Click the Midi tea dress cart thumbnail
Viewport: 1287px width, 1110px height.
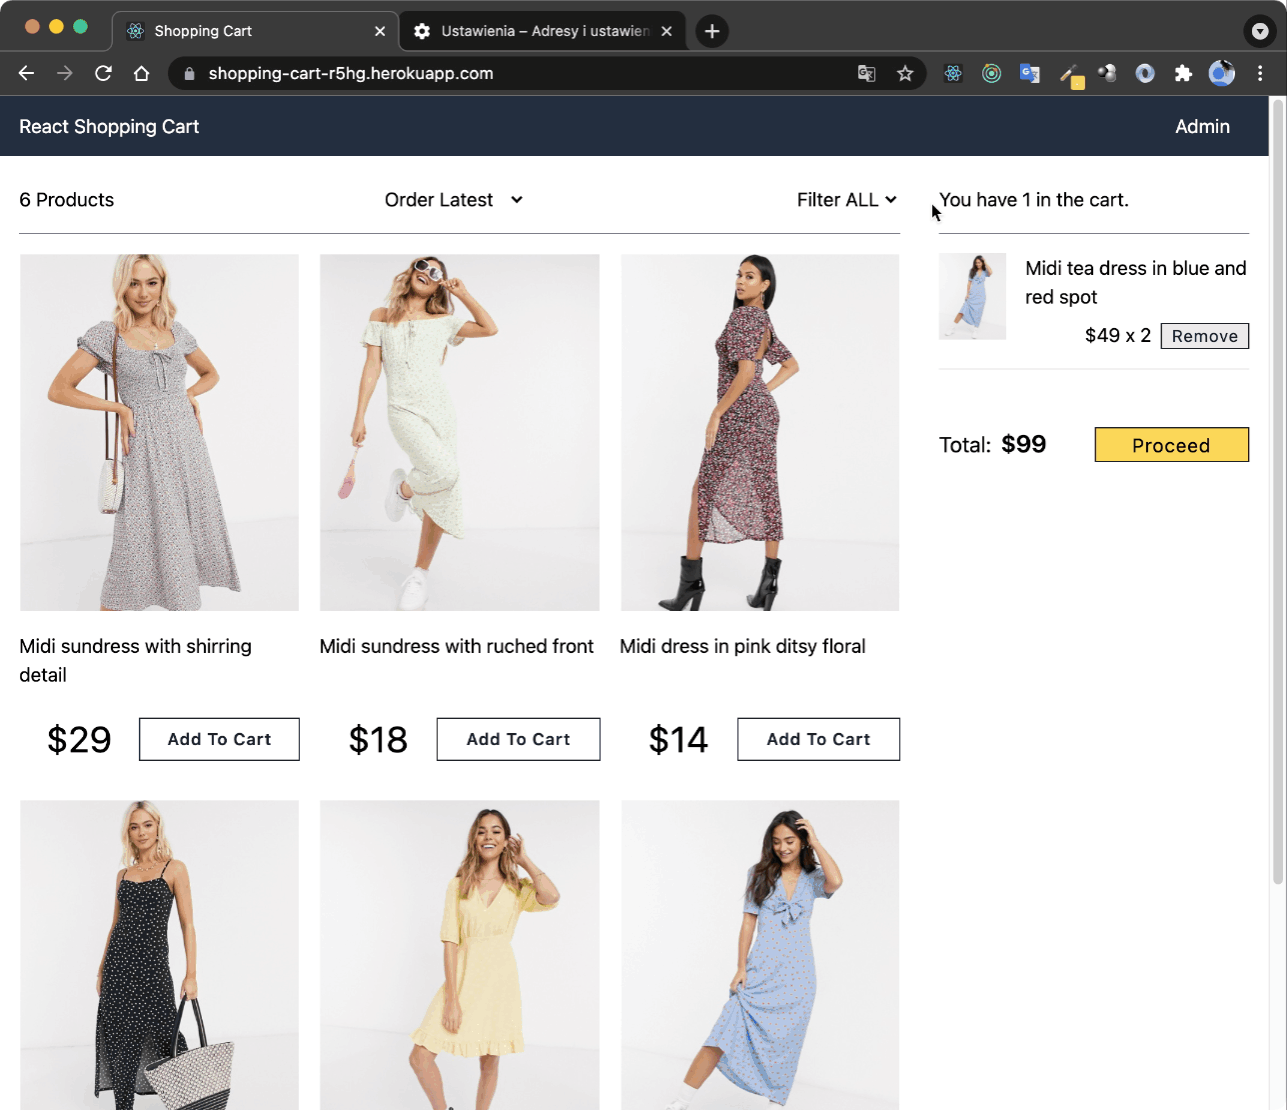(971, 295)
